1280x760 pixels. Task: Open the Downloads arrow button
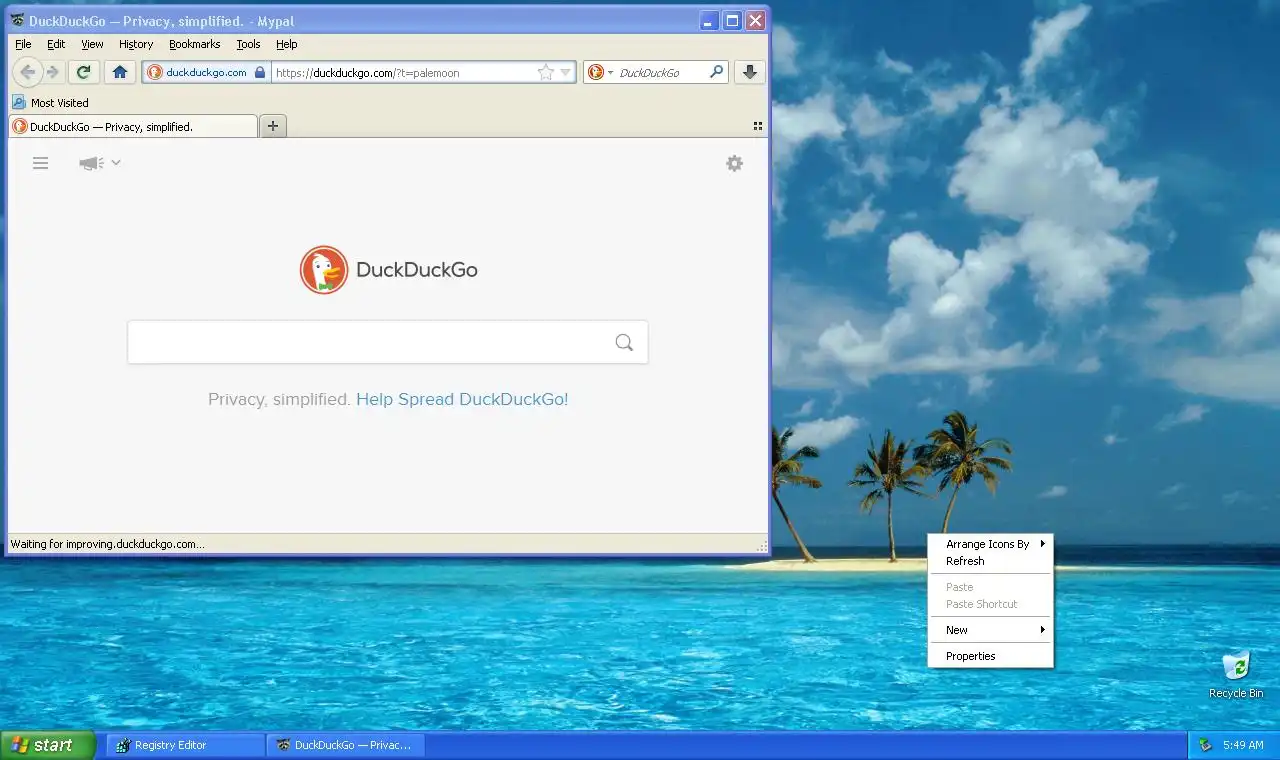[x=750, y=72]
